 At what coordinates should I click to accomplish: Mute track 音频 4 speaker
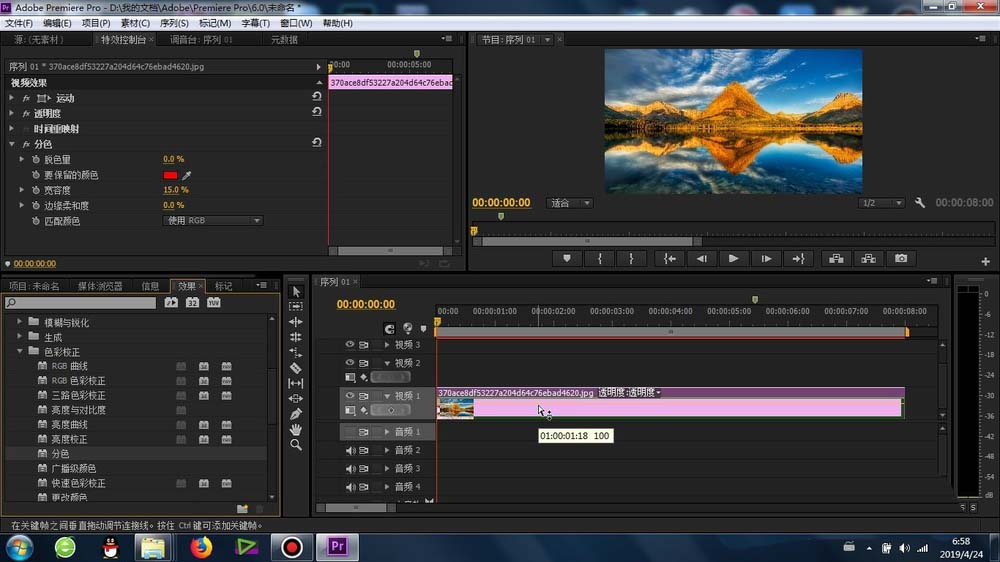pyautogui.click(x=350, y=487)
